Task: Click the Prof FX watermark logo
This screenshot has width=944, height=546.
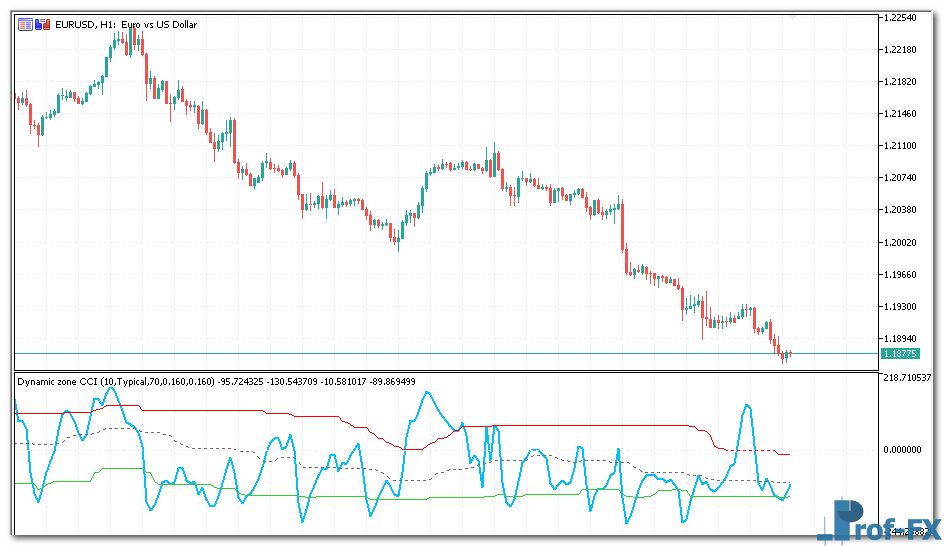Action: [880, 520]
